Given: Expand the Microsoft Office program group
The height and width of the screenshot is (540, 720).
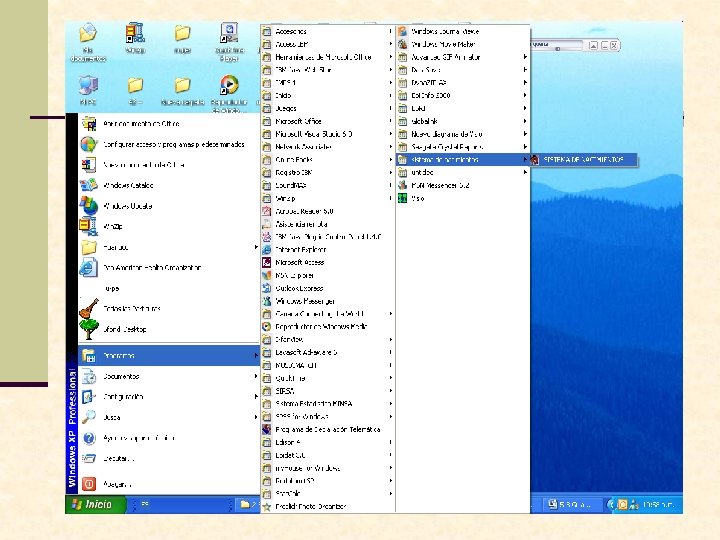Looking at the screenshot, I should (x=327, y=121).
